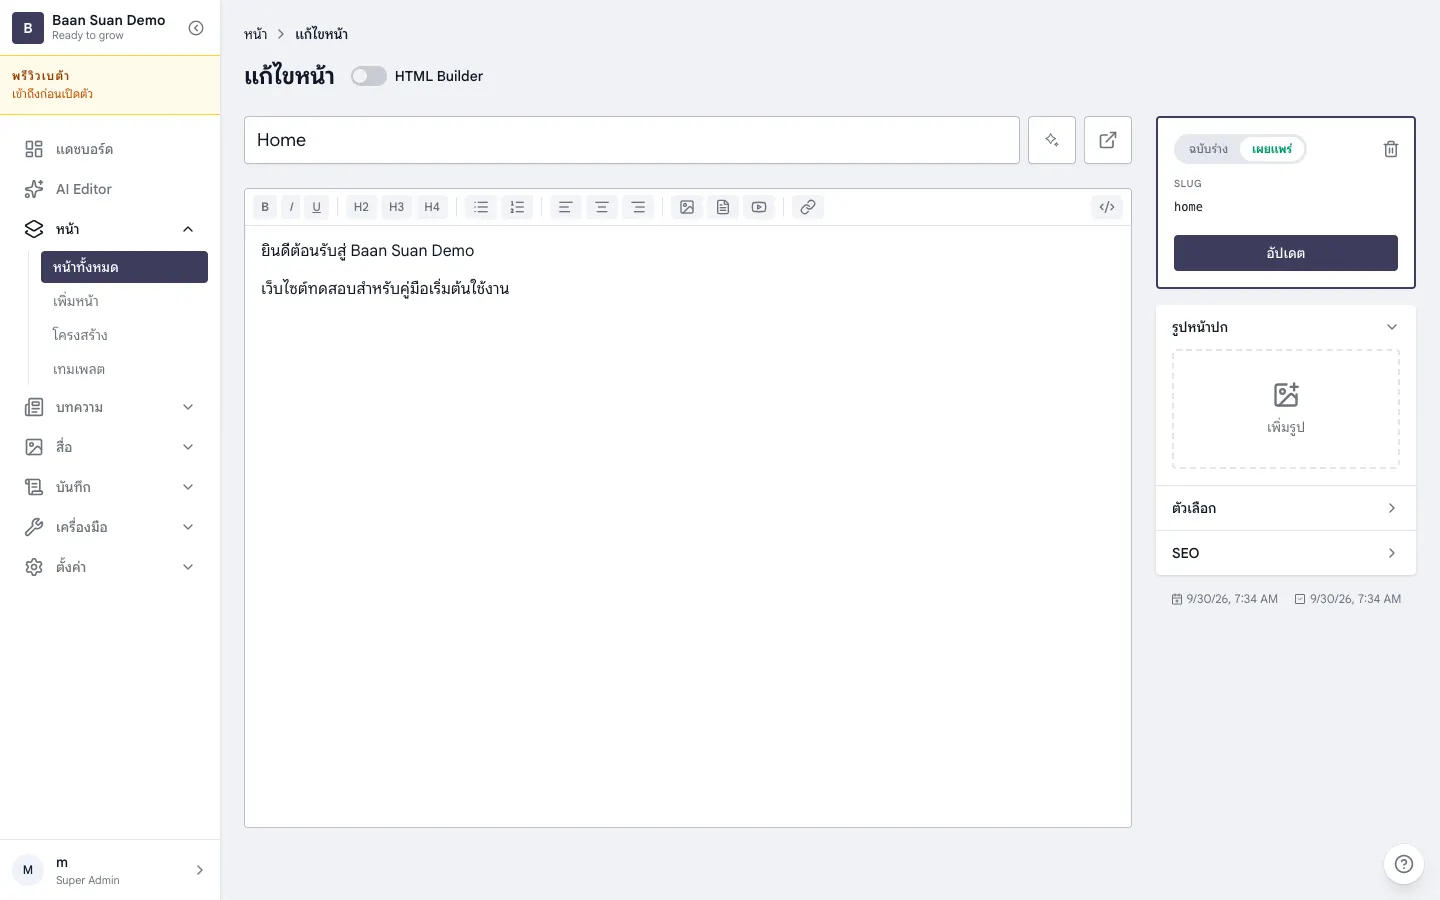The height and width of the screenshot is (900, 1440).
Task: Expand the บทความ sidebar menu
Action: [x=110, y=407]
